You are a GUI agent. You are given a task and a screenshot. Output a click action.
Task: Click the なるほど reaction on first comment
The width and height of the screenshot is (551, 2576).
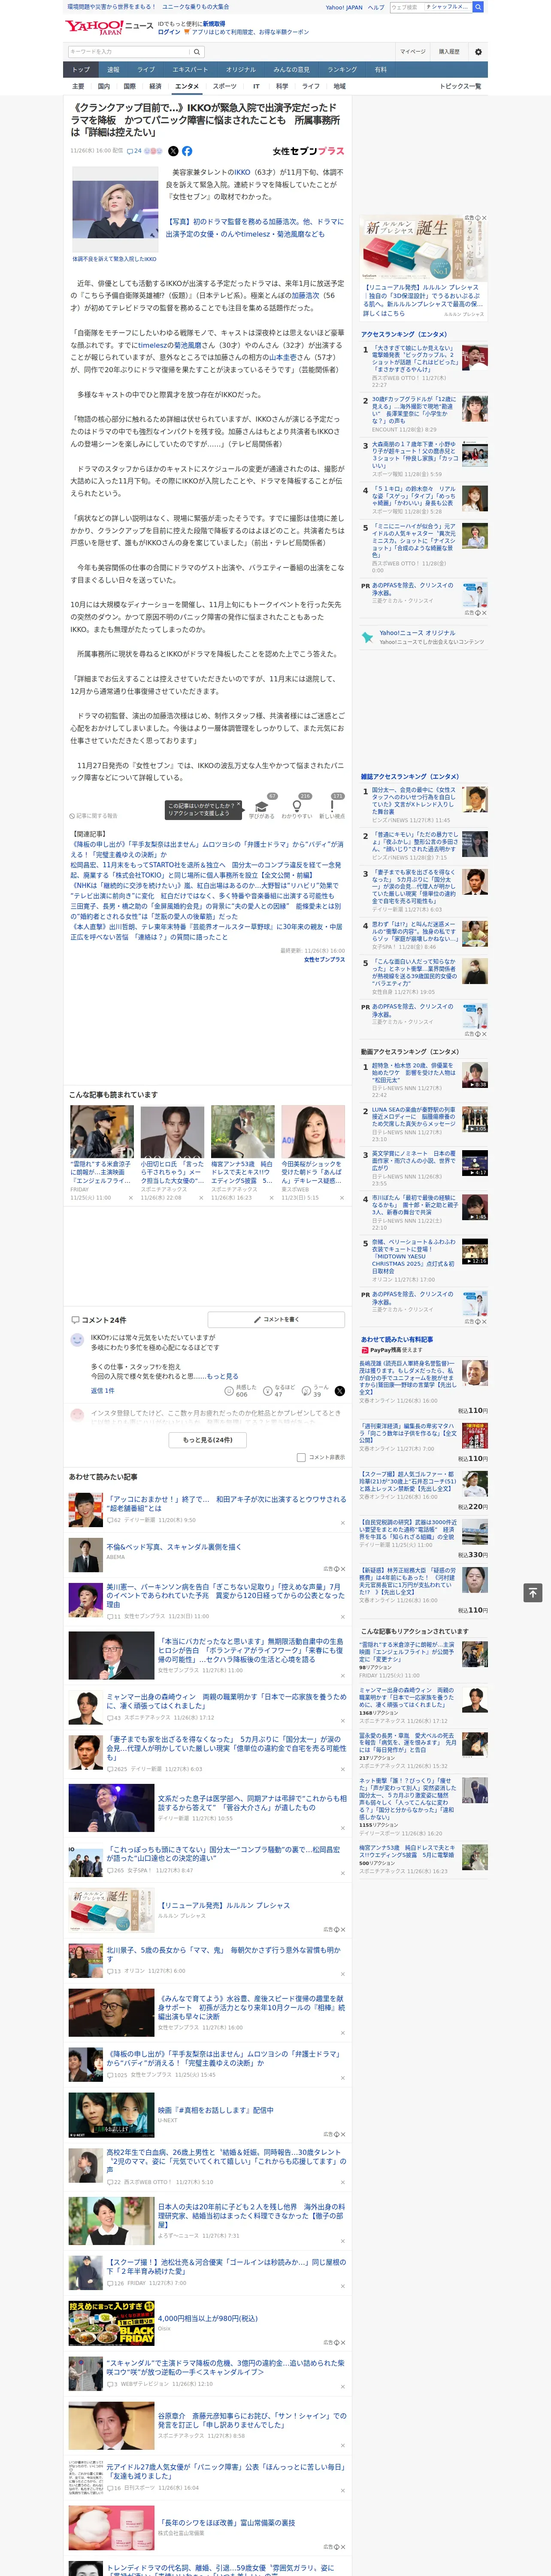(x=279, y=1391)
